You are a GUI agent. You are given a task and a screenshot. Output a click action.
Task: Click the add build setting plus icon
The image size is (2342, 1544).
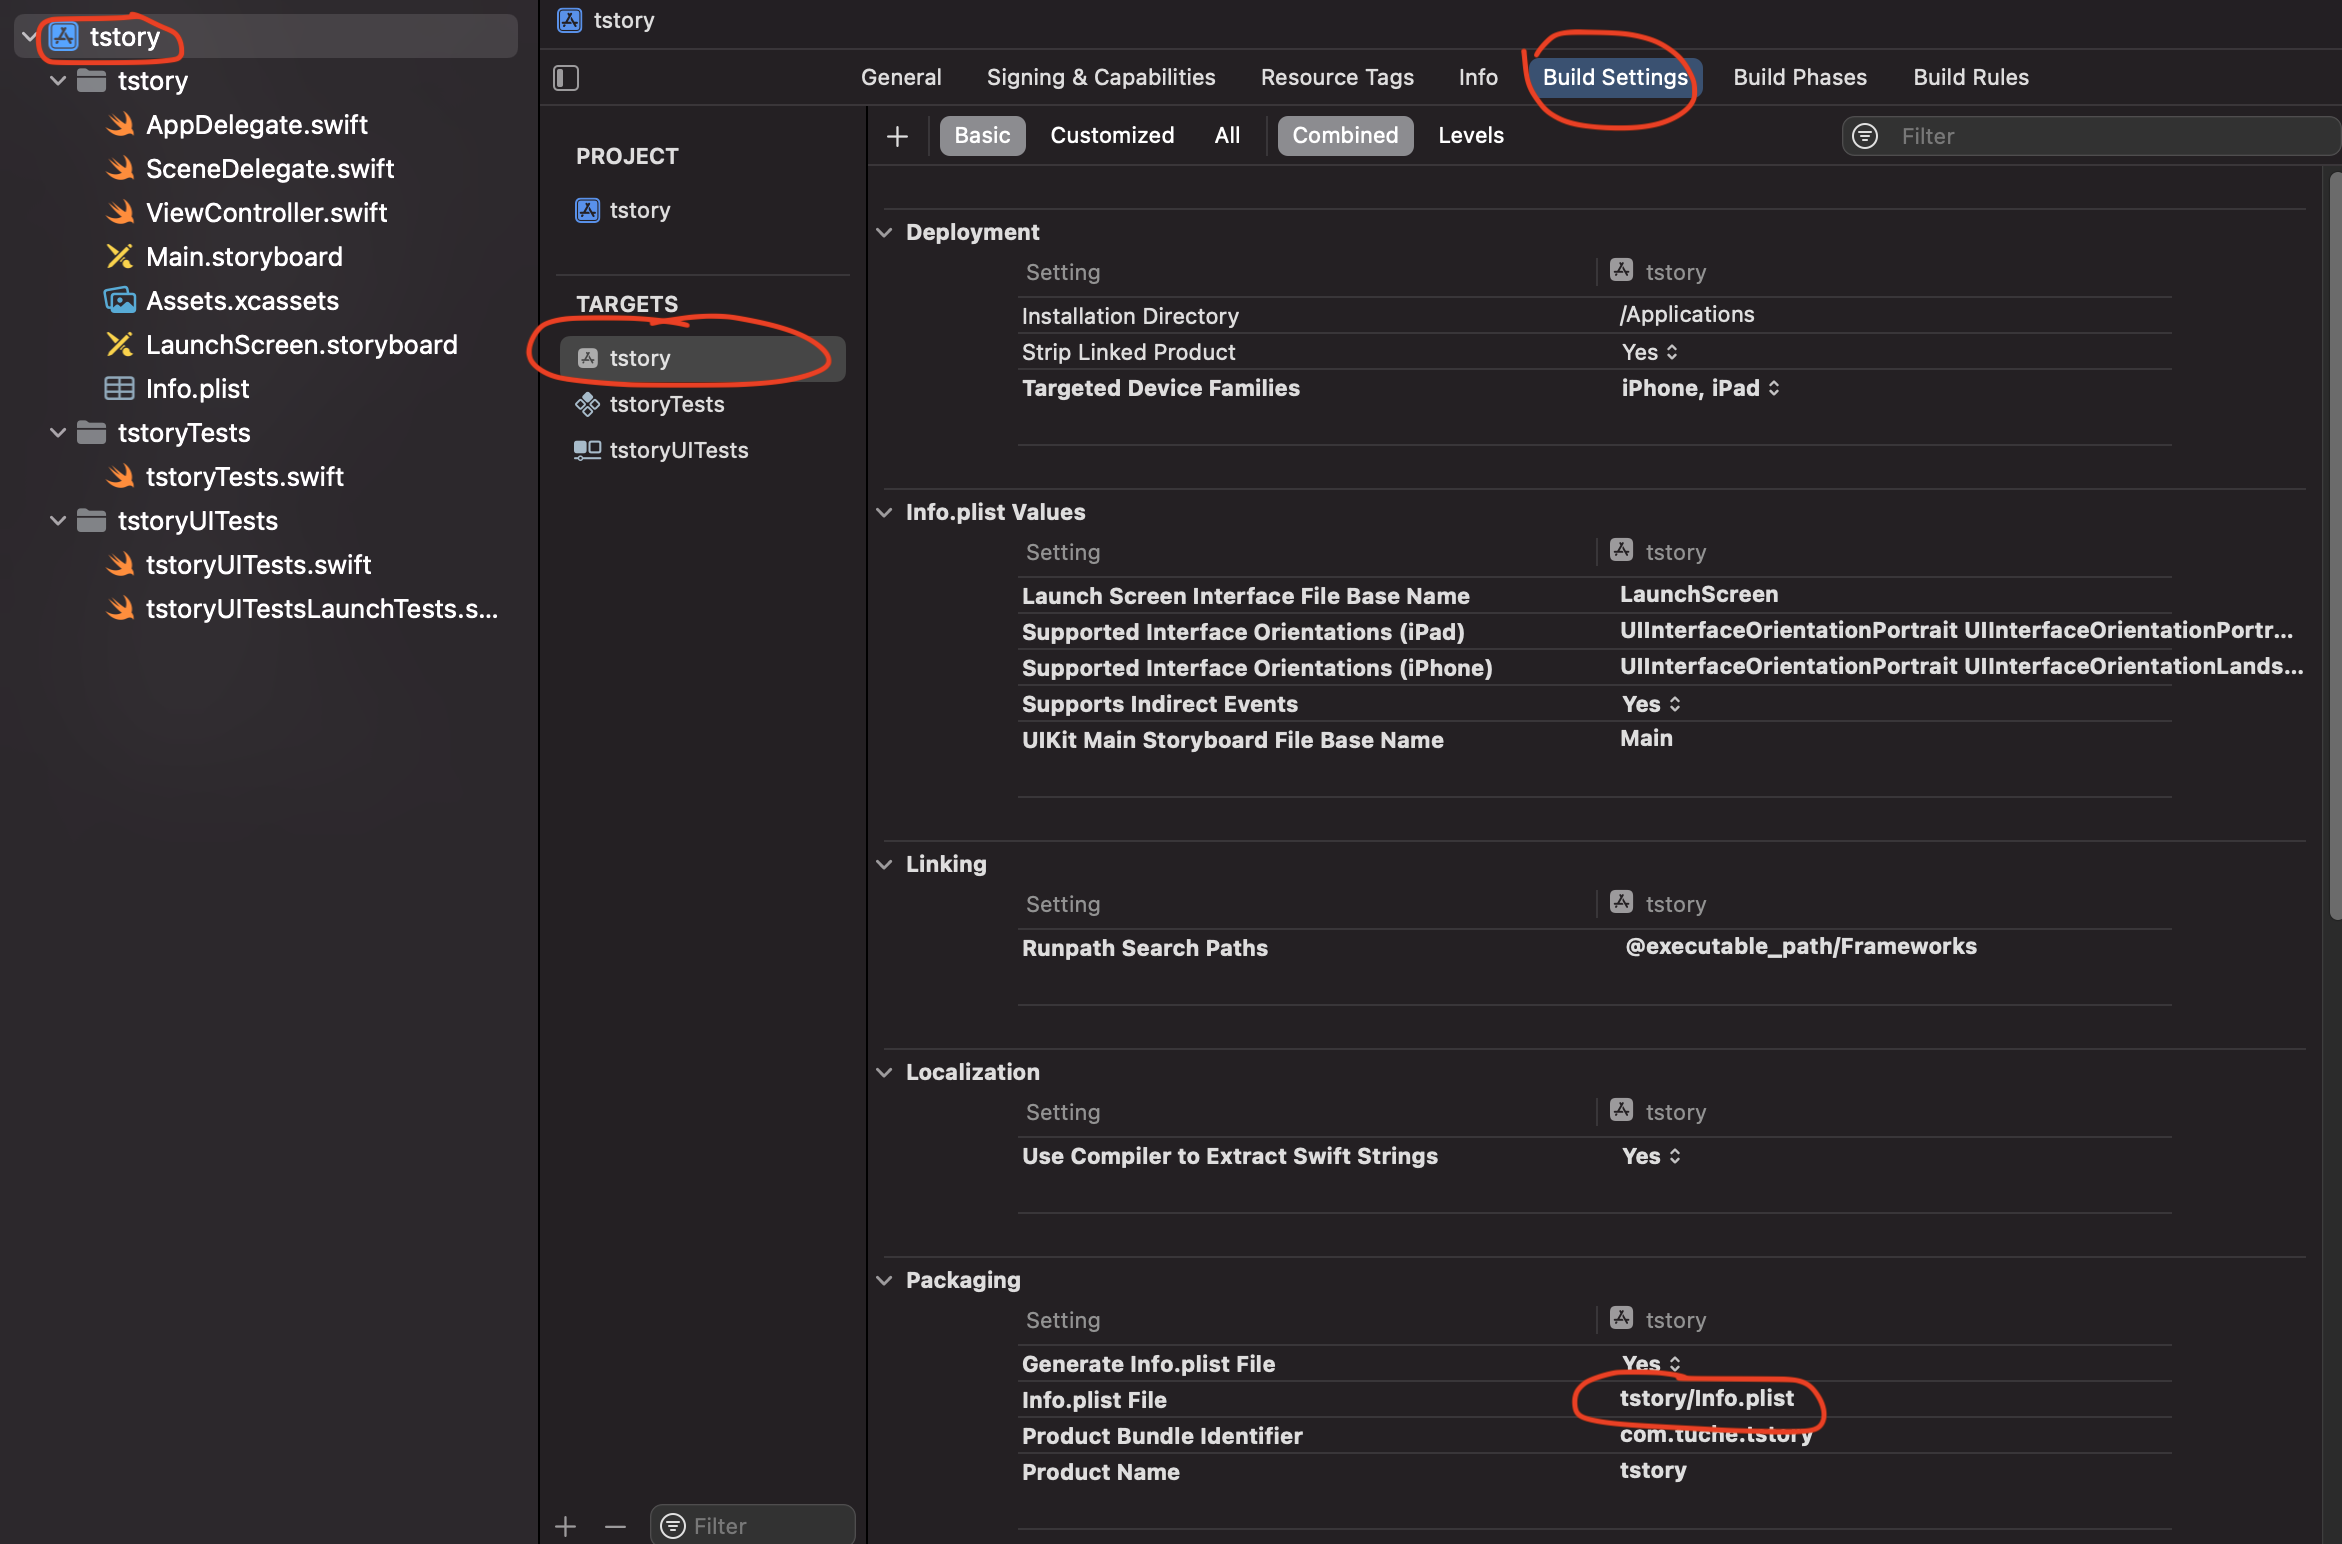[x=897, y=136]
